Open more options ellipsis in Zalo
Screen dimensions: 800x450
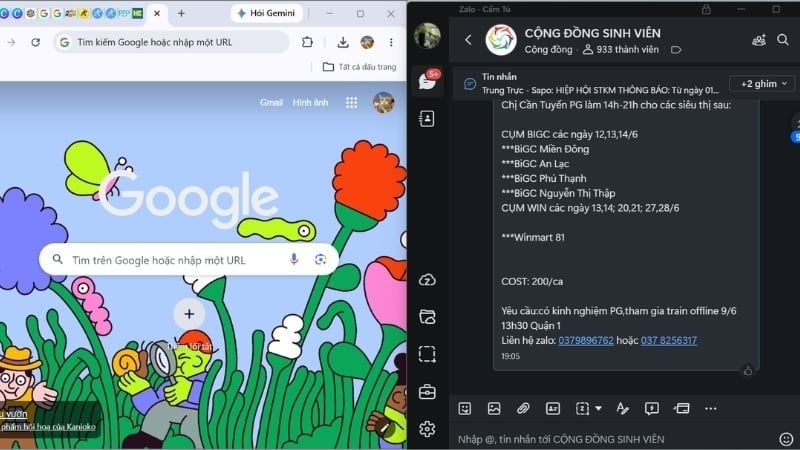click(710, 408)
